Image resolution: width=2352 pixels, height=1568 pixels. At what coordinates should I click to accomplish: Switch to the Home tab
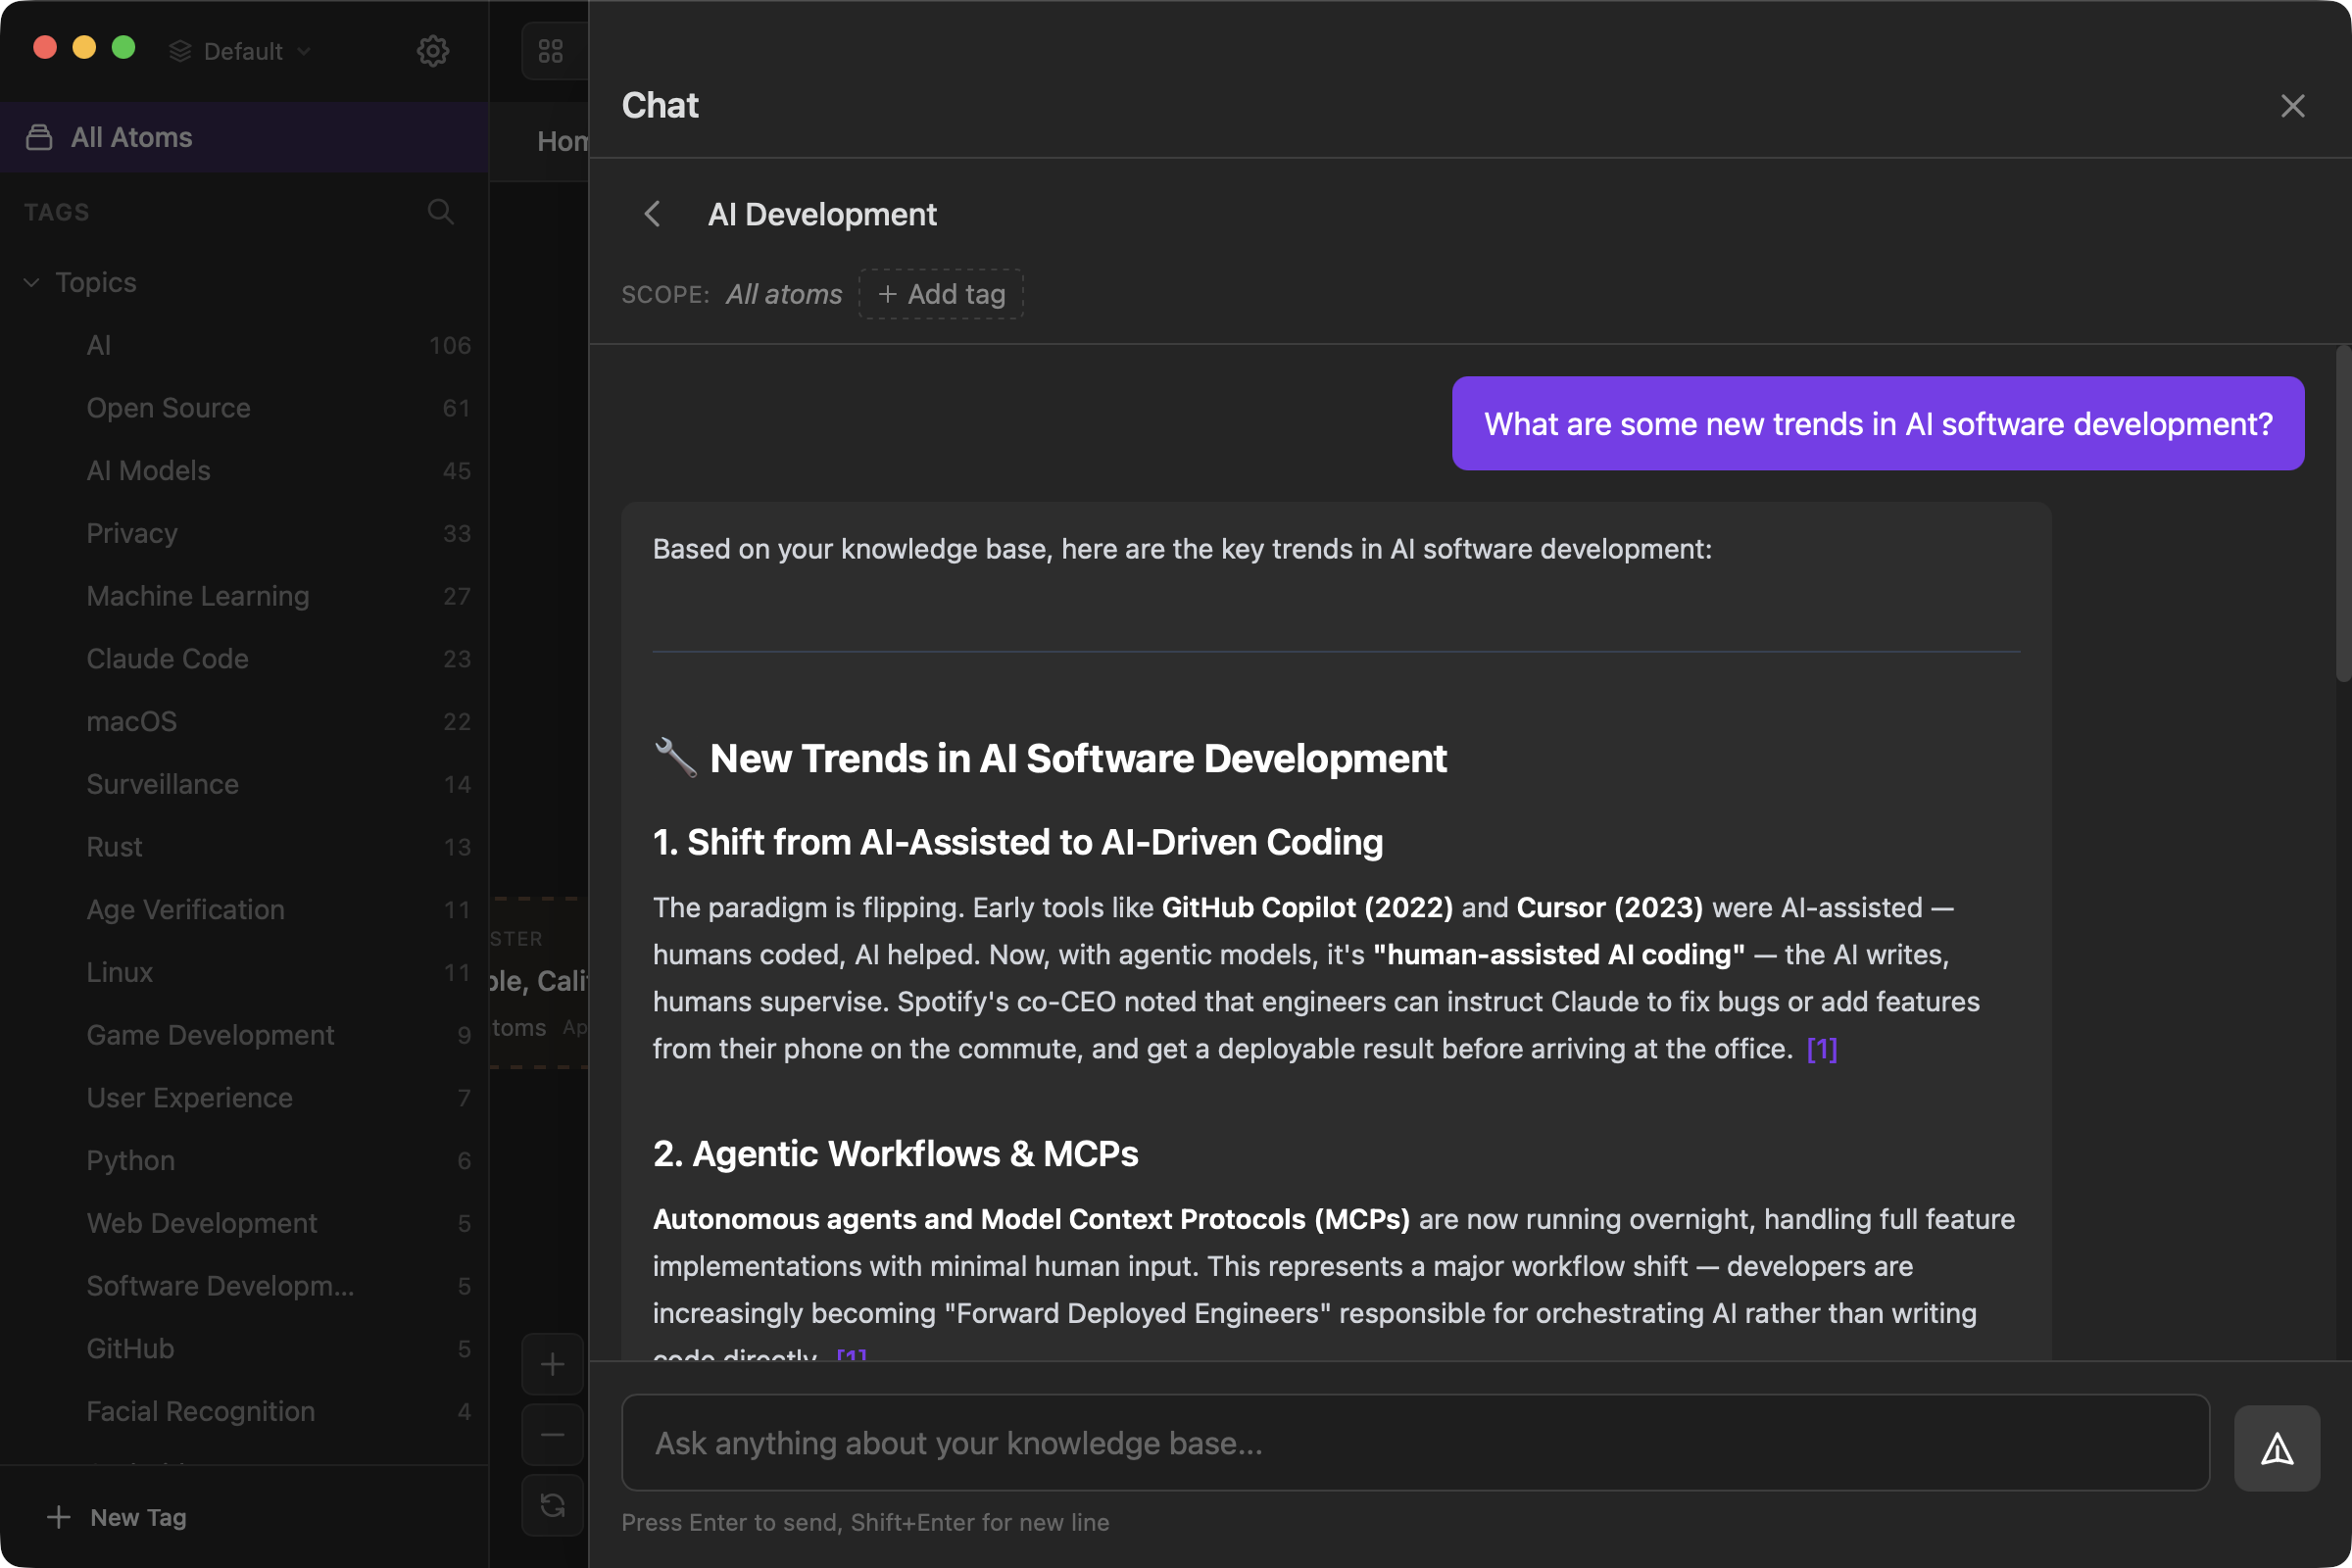[x=566, y=140]
